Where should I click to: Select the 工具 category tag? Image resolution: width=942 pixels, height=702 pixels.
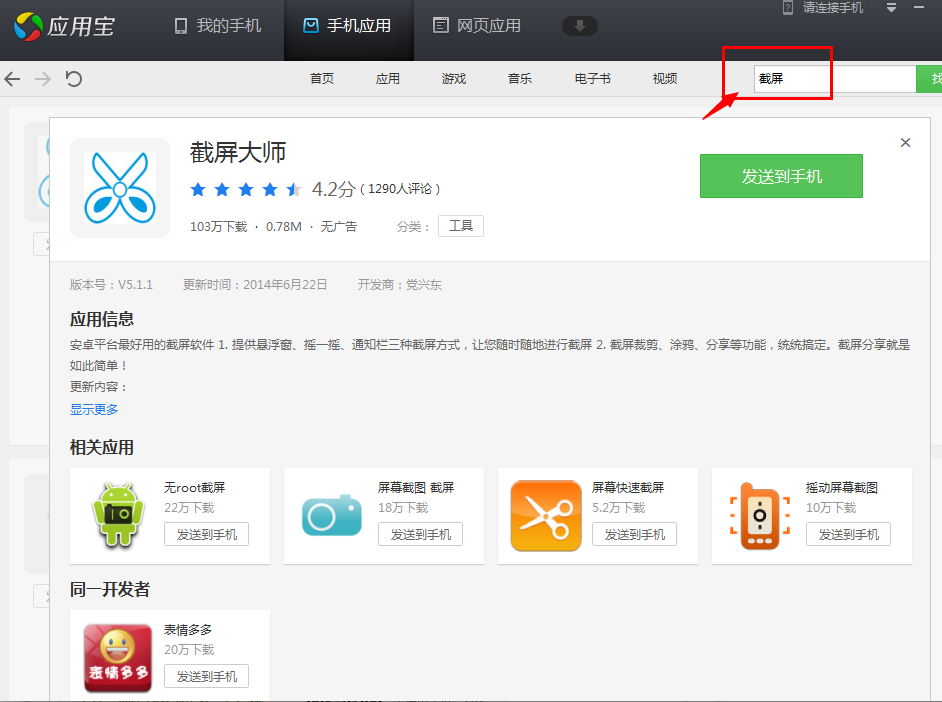pos(461,226)
